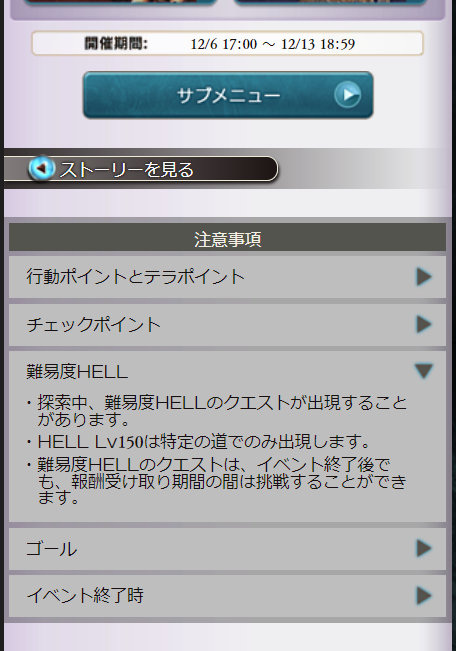Expand the チェックポイント section
This screenshot has width=456, height=651.
(x=227, y=324)
